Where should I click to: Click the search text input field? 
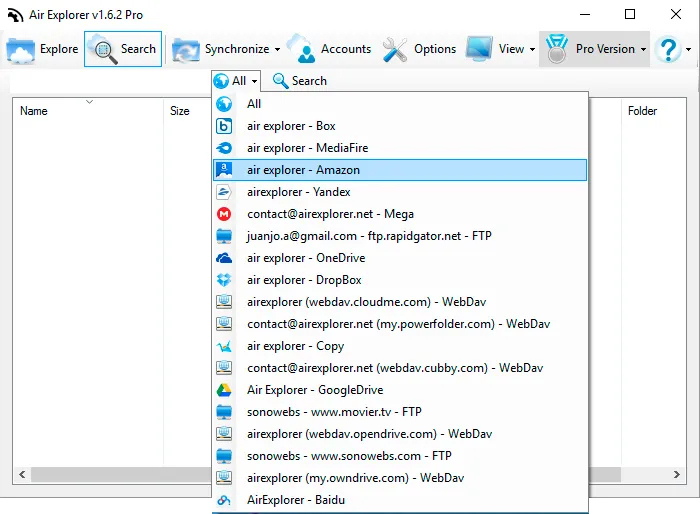[111, 81]
